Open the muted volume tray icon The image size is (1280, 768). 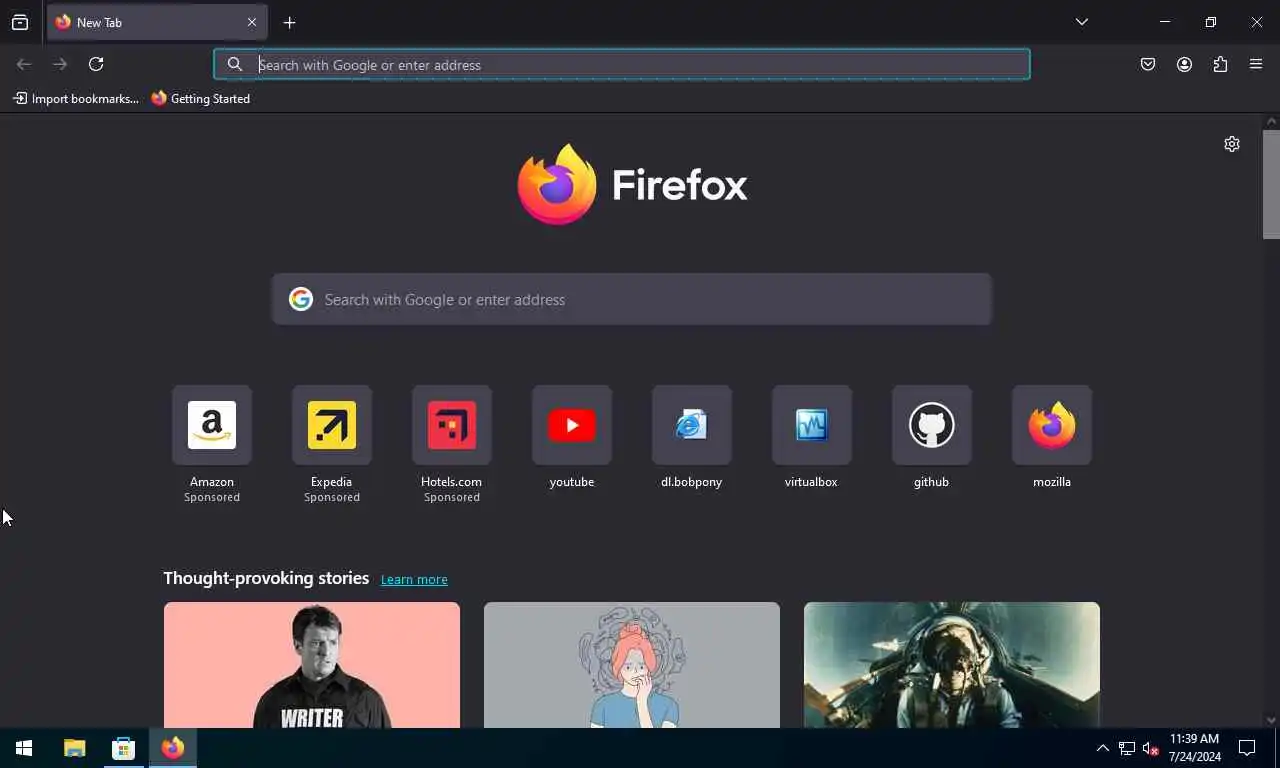[x=1150, y=748]
